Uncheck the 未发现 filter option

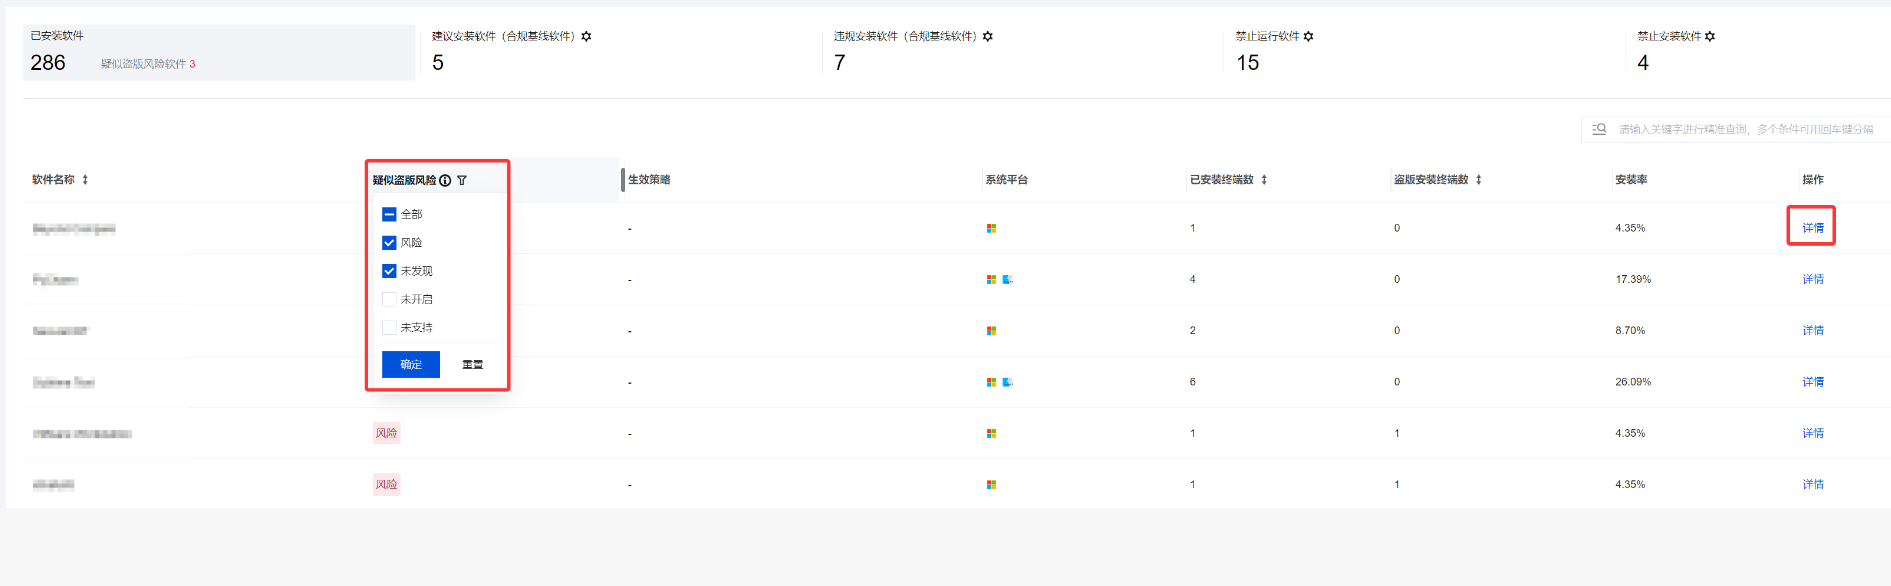pyautogui.click(x=389, y=271)
